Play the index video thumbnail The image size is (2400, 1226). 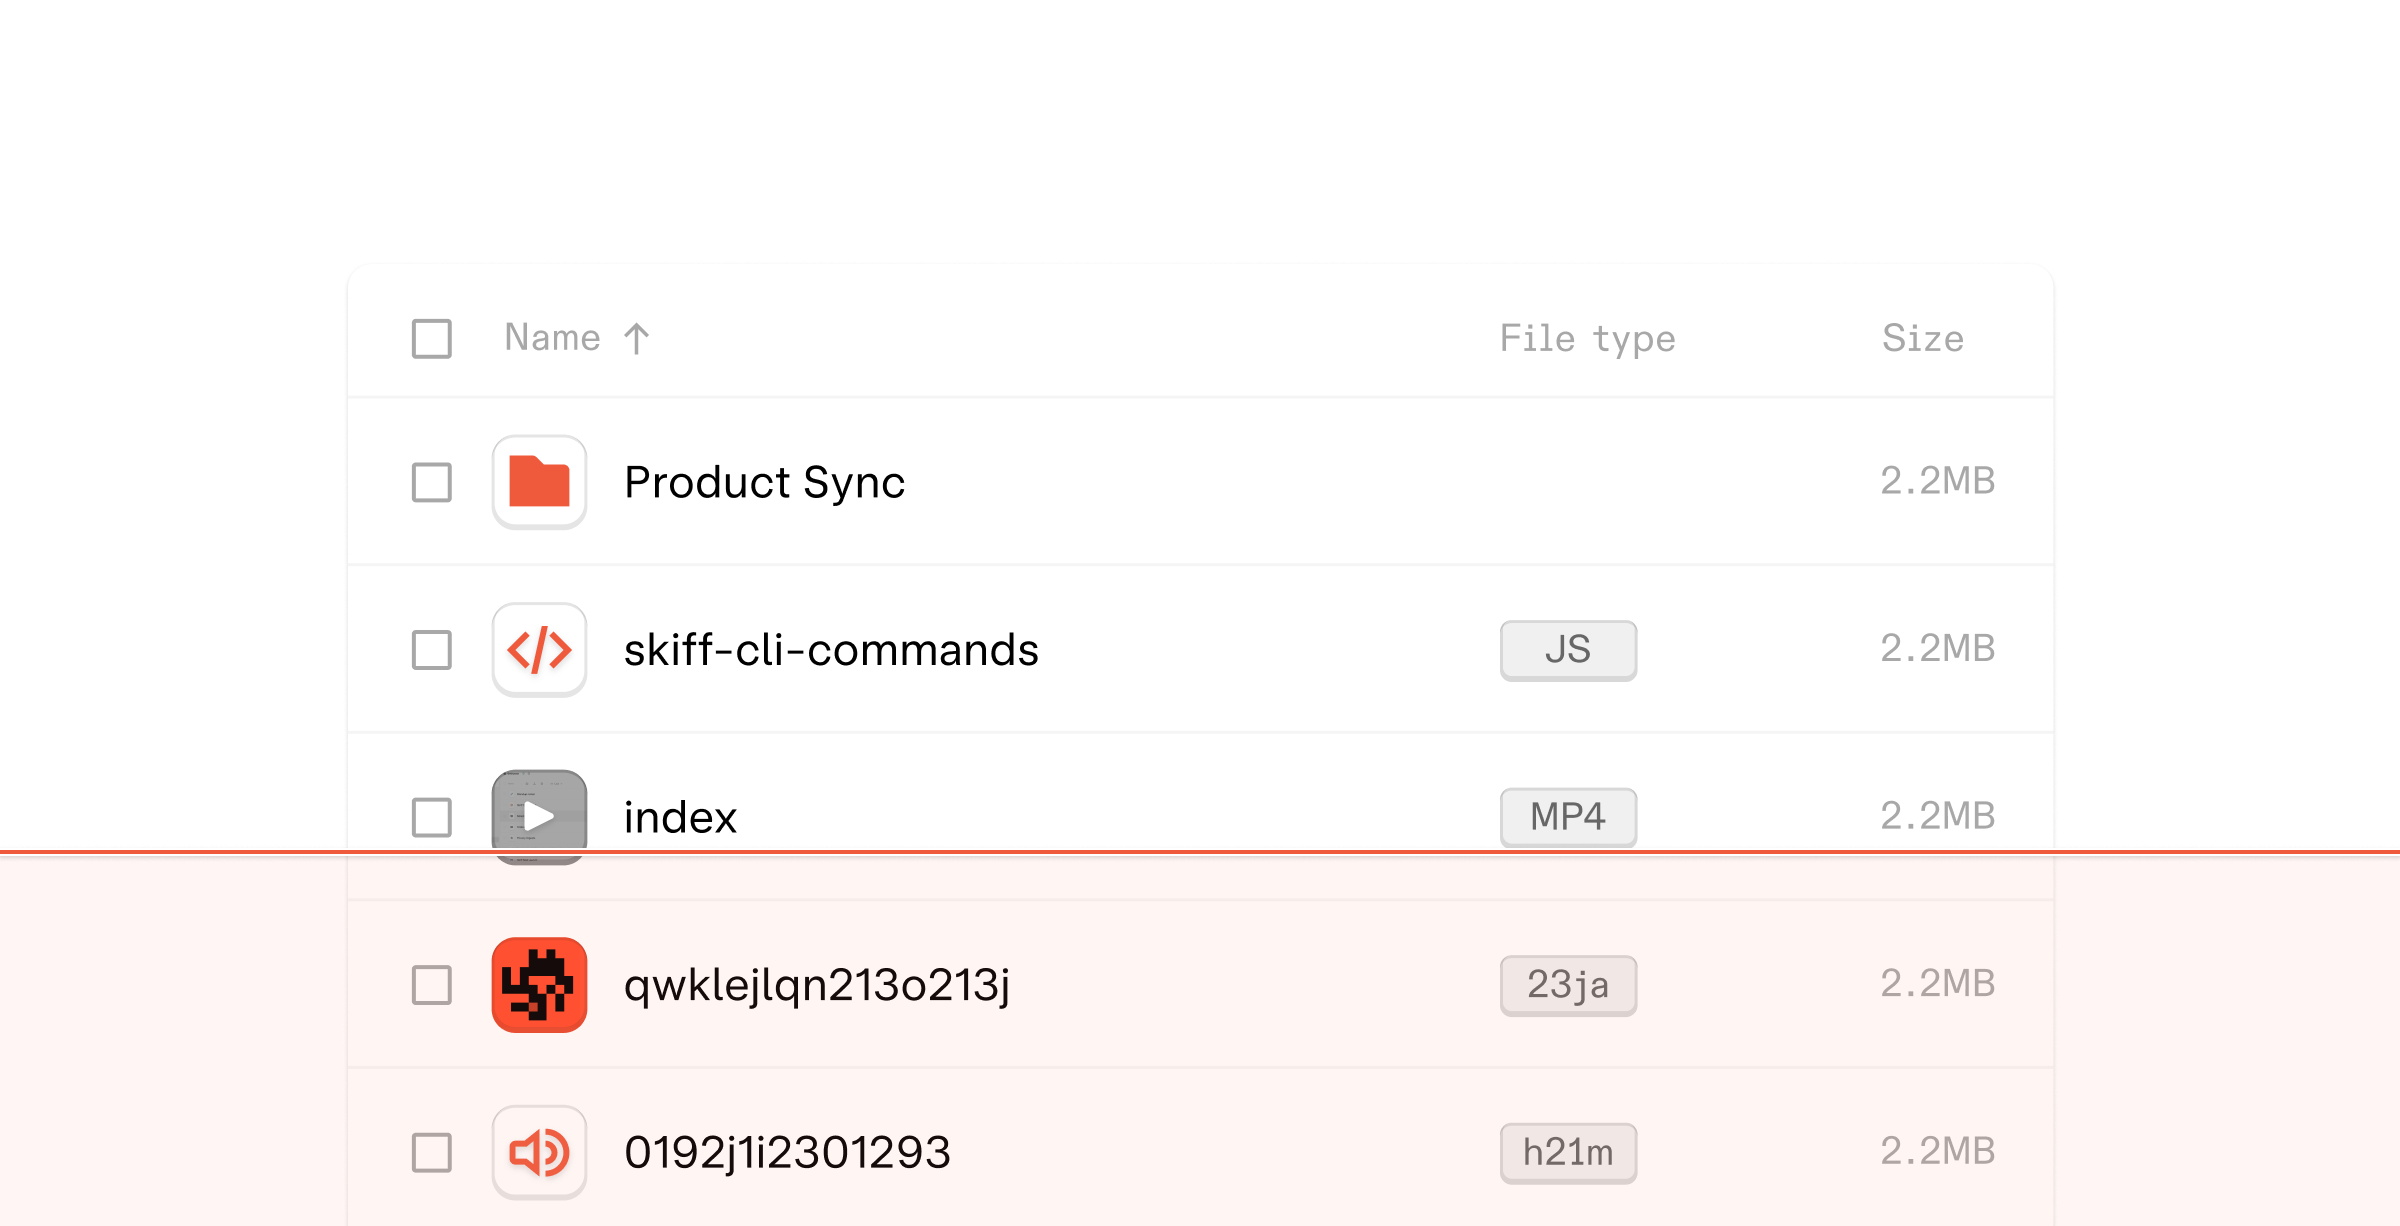pyautogui.click(x=539, y=816)
